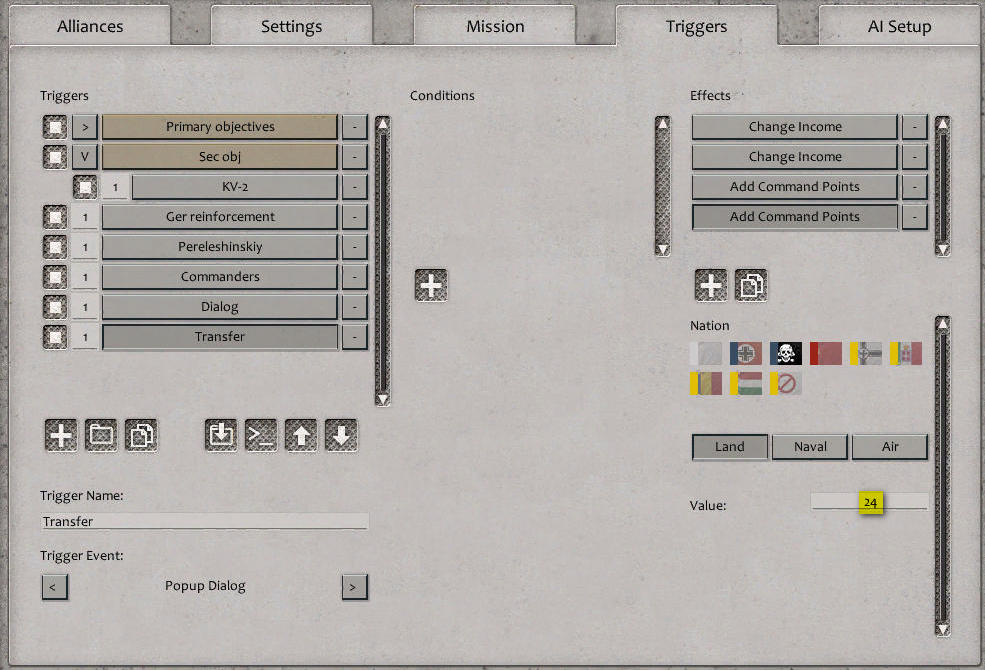
Task: Go to next Trigger Event option
Action: (354, 587)
